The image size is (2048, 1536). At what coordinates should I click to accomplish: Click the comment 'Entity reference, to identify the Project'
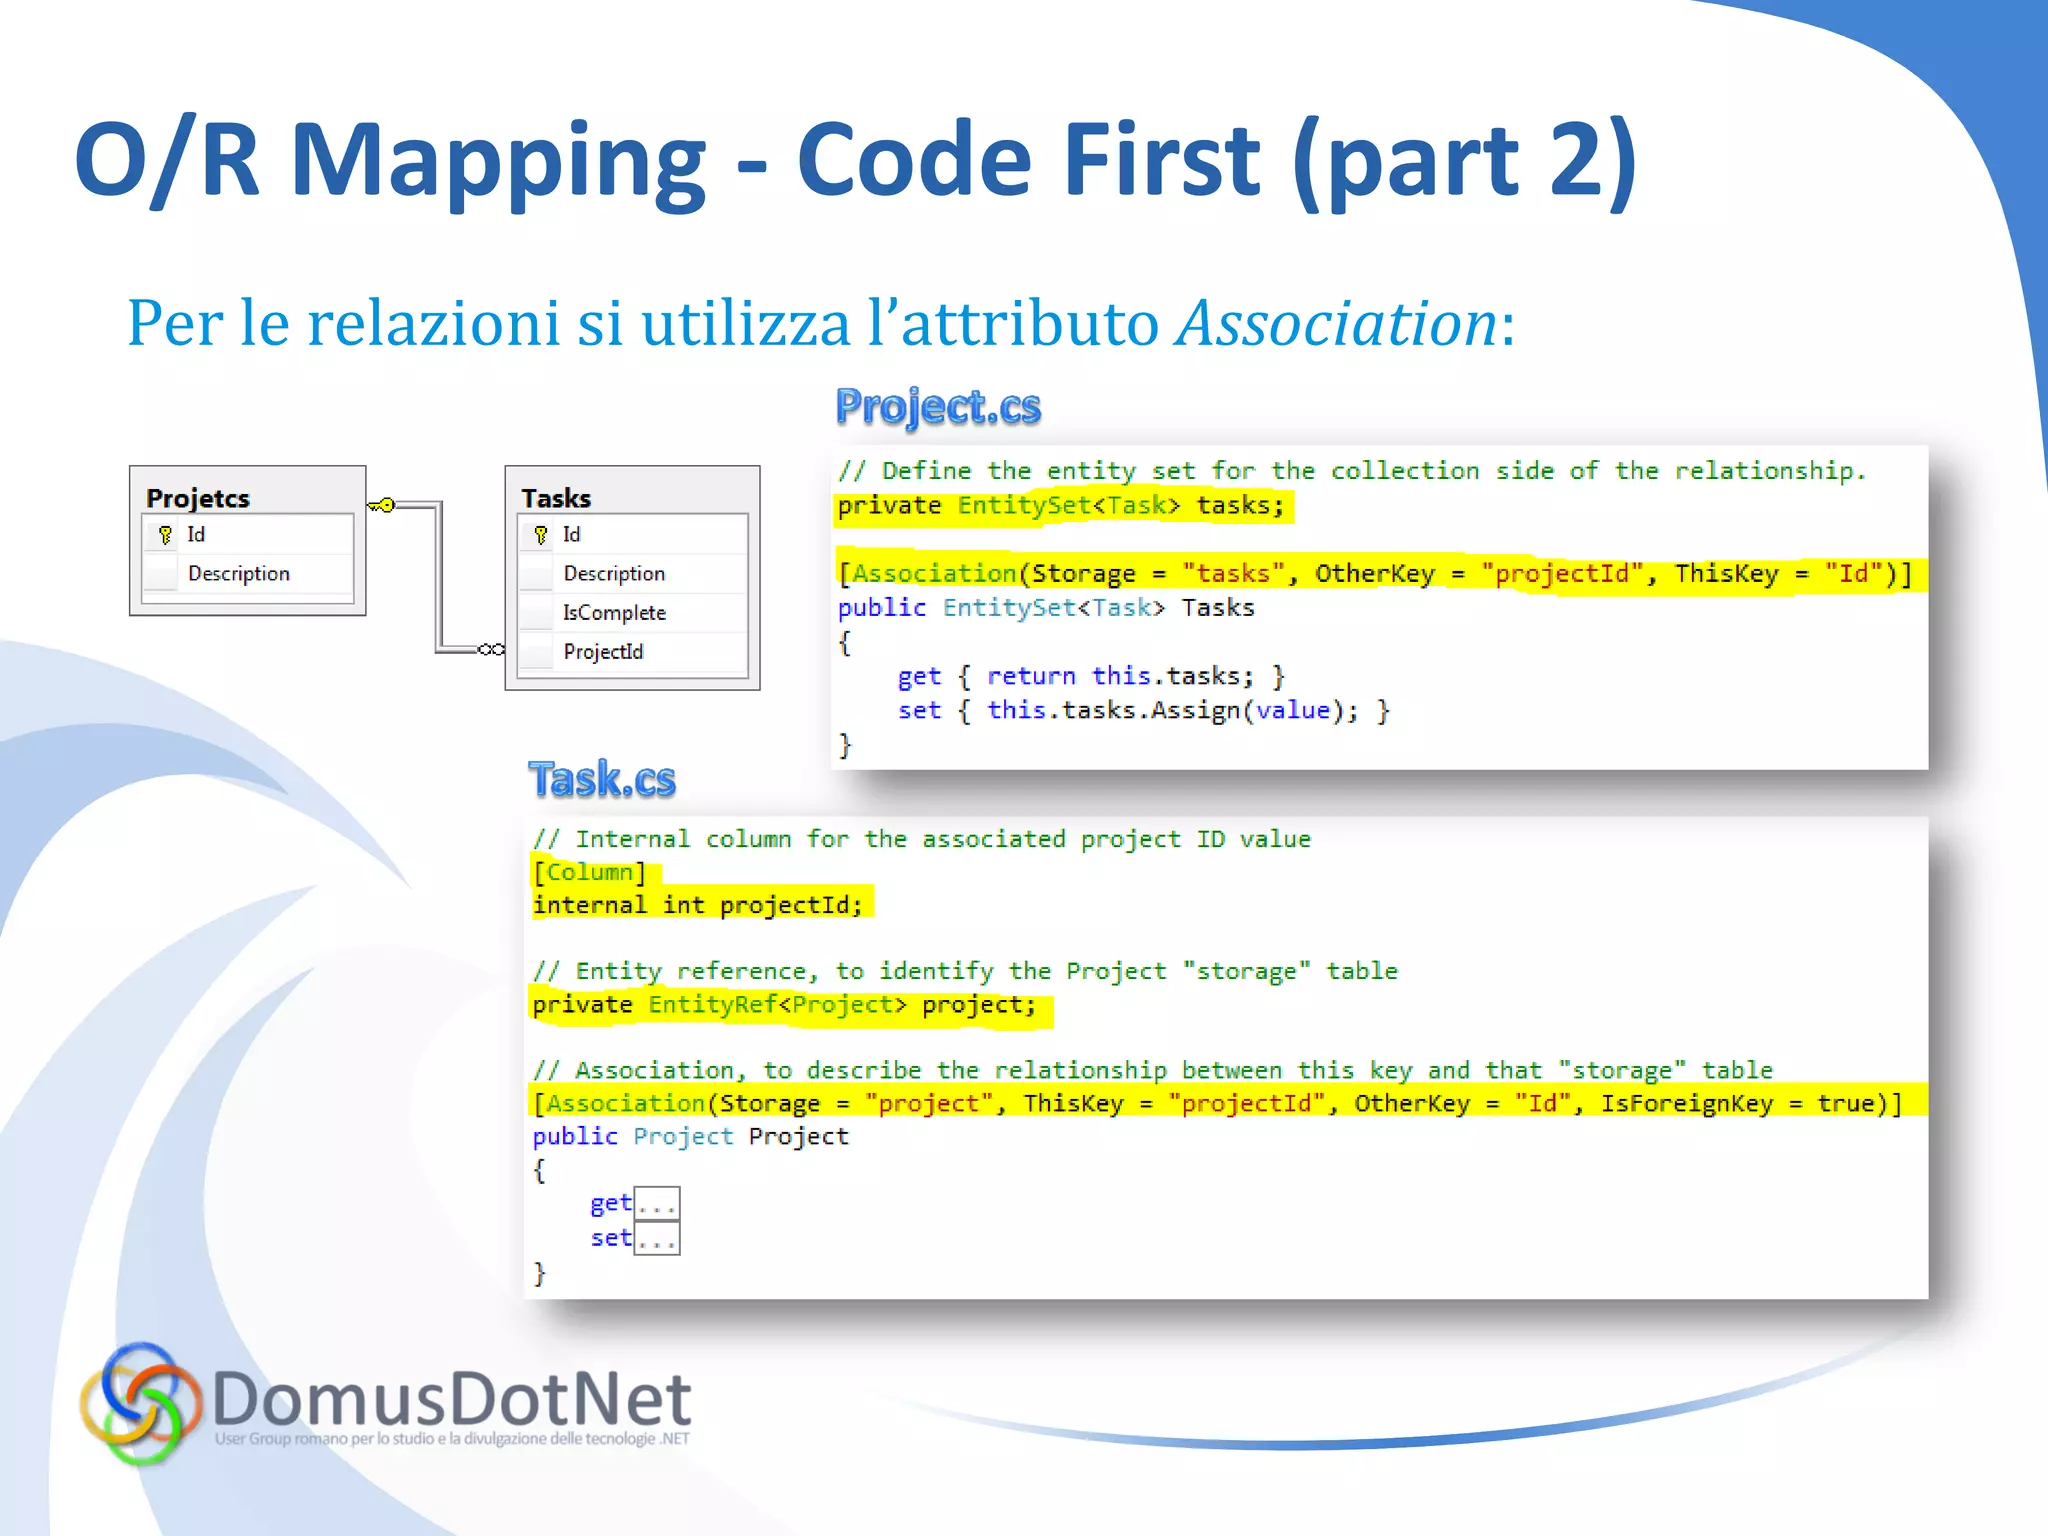965,971
